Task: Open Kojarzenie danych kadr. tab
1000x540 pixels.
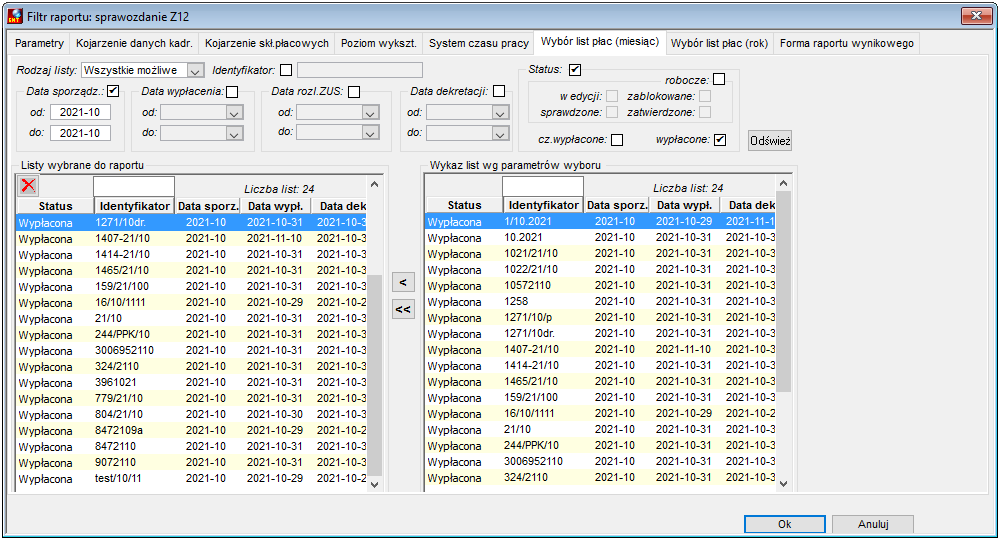Action: 134,43
